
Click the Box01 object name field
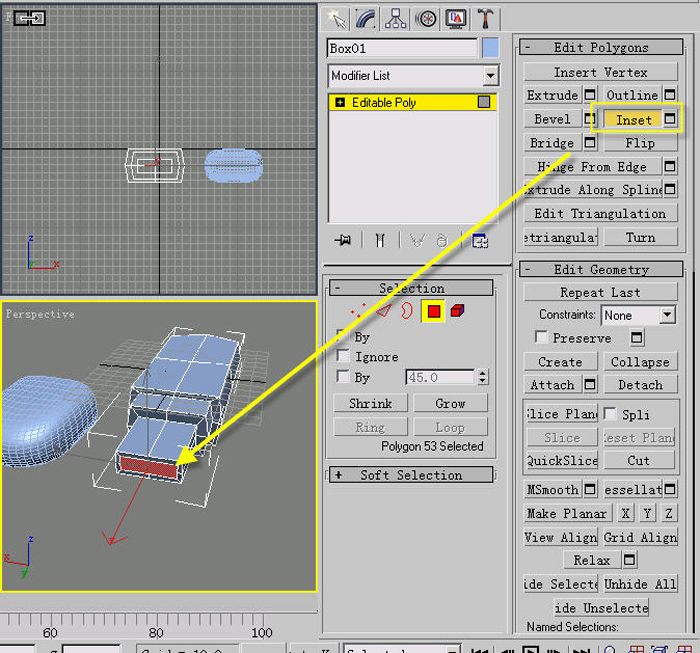click(x=402, y=48)
